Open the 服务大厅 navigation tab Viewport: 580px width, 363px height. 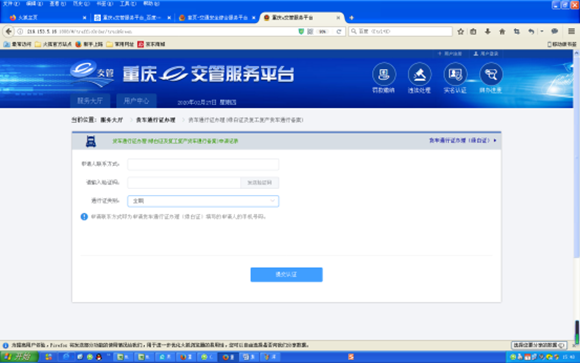90,101
